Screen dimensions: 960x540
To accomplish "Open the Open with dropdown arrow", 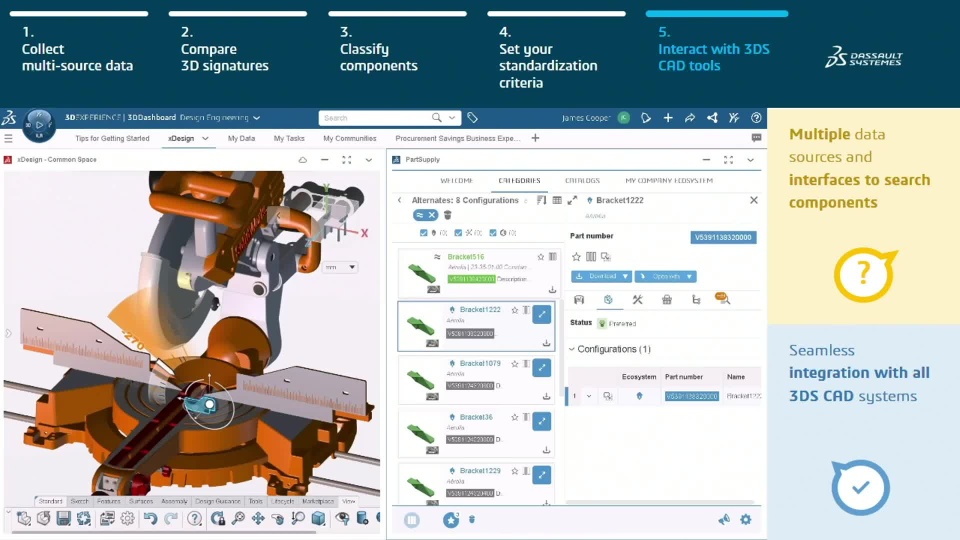I will tap(689, 277).
